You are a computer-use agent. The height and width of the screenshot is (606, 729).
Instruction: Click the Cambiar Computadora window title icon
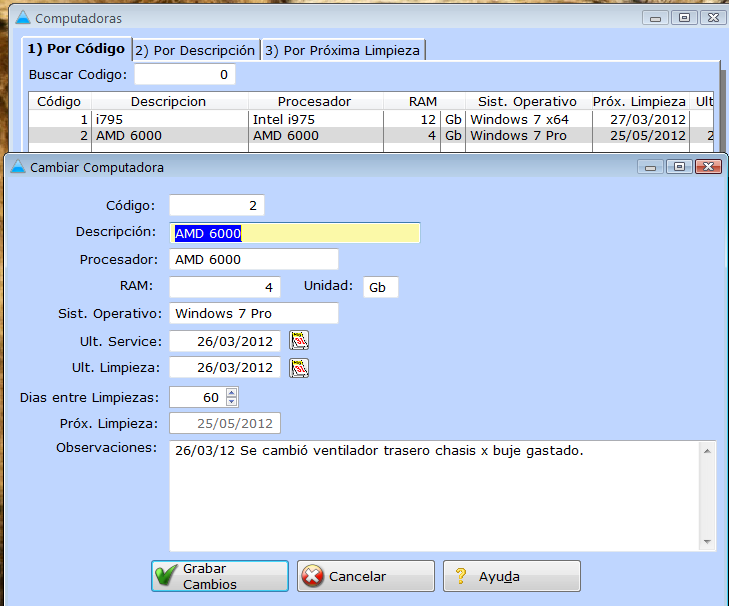tap(19, 167)
